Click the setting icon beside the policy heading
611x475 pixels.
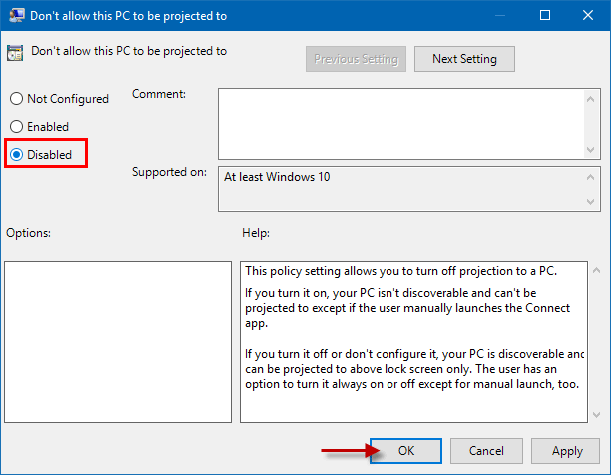point(15,52)
